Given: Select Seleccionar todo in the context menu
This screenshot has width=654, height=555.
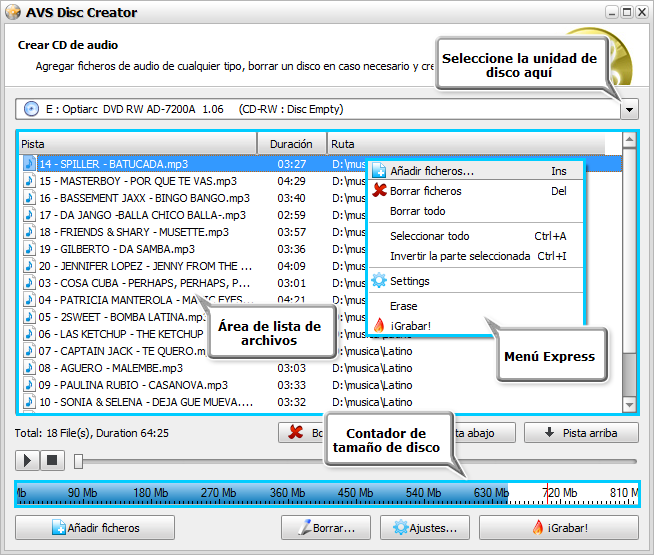Looking at the screenshot, I should pos(476,236).
